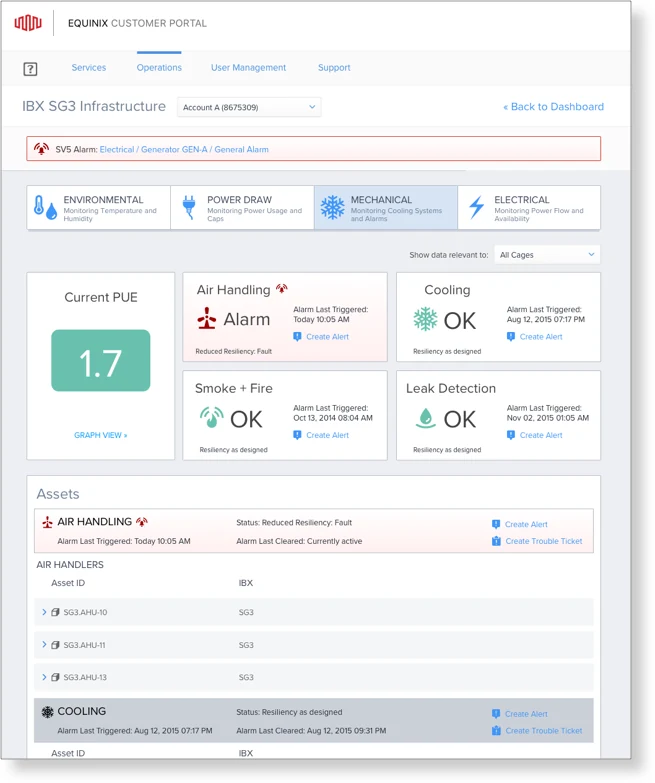This screenshot has width=655, height=783.
Task: Click 'Reduced Resiliency: Fault' text in Air Handling card
Action: coord(234,351)
